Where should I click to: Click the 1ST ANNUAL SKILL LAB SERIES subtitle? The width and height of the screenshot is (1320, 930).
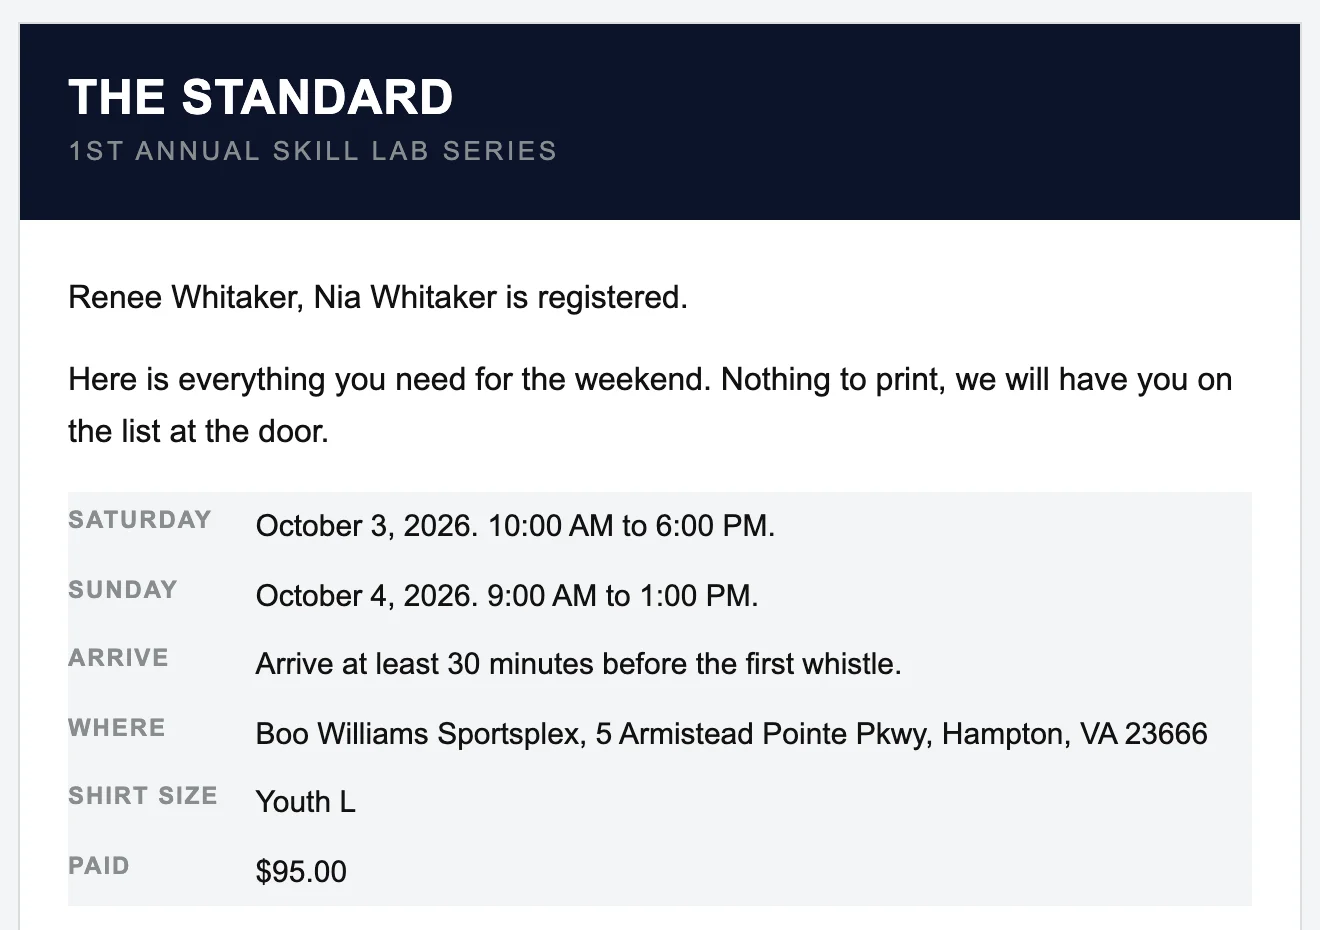[x=312, y=151]
